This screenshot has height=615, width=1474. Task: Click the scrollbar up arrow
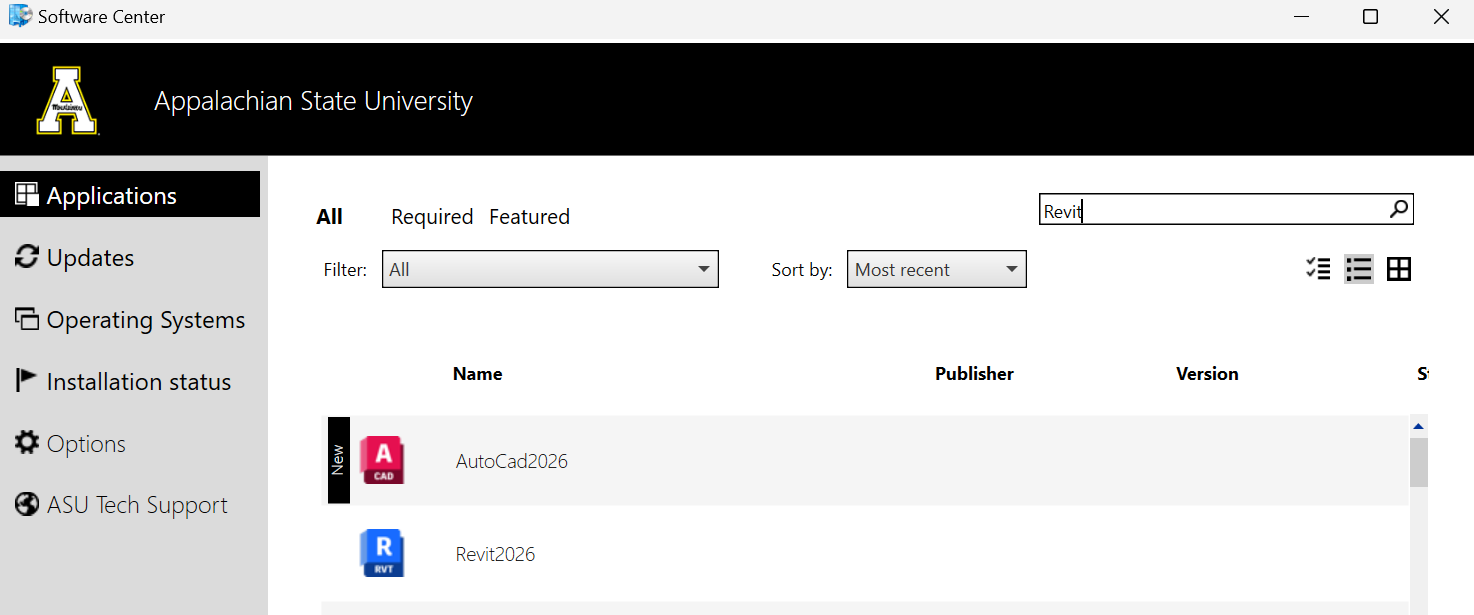point(1418,426)
